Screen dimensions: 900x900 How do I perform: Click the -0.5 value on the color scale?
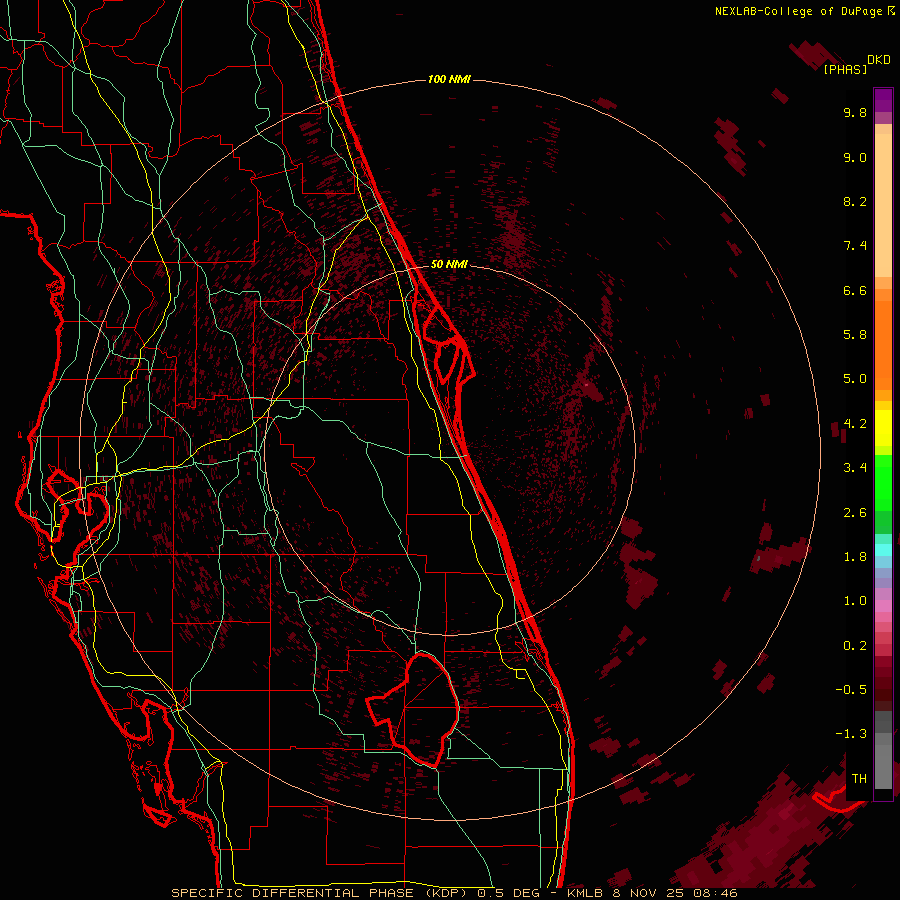pos(851,690)
